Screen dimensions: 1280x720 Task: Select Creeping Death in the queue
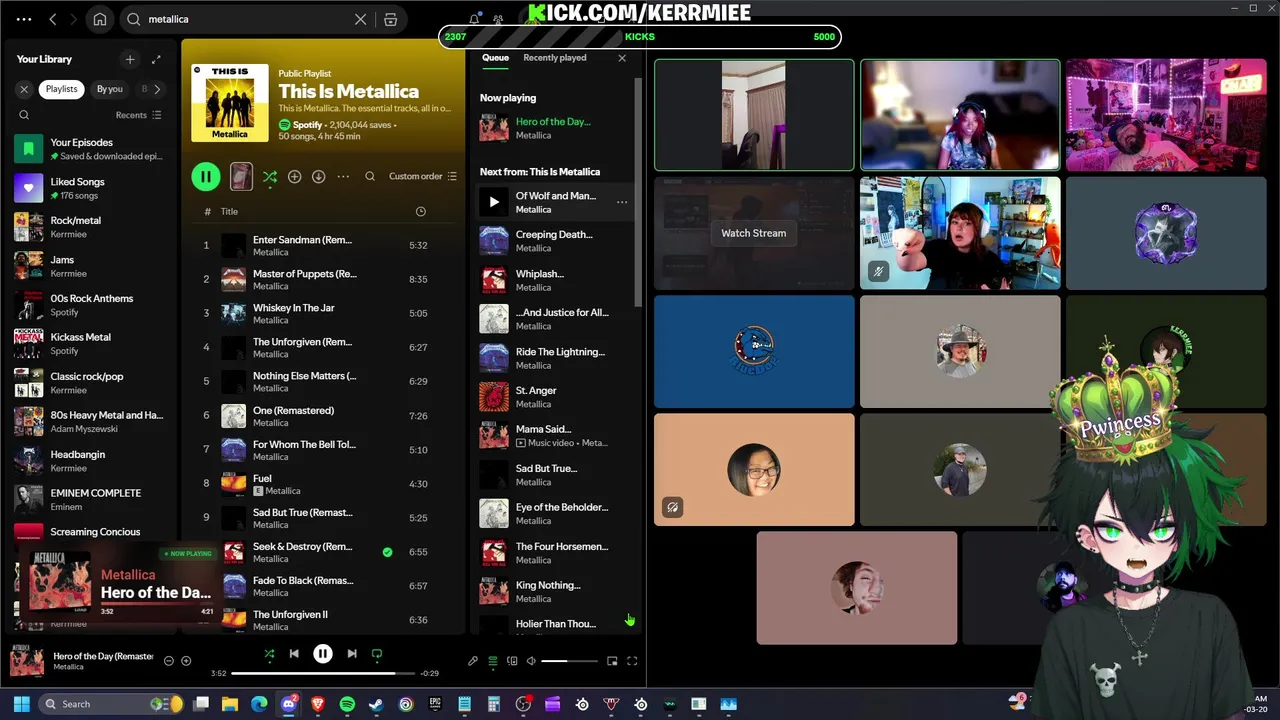point(554,241)
